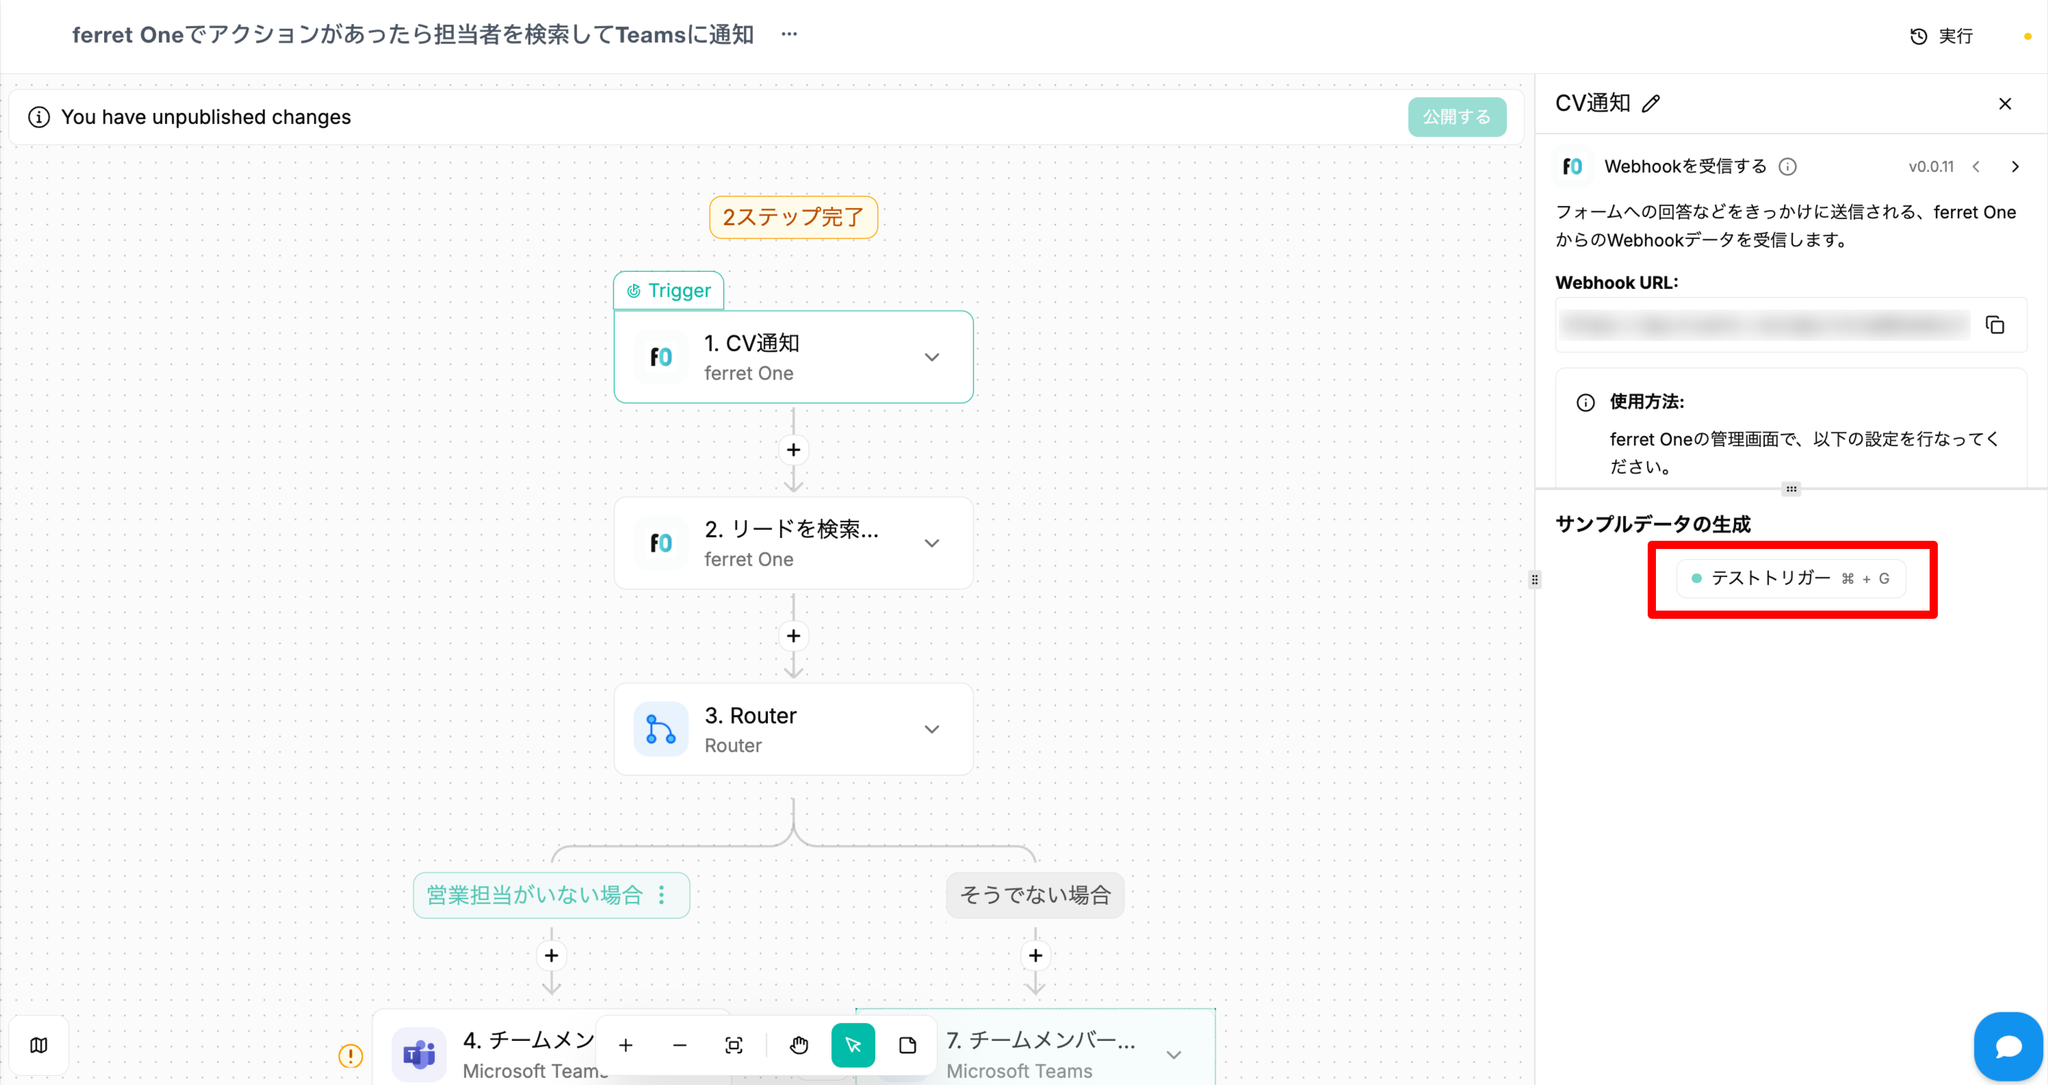Click the notes icon in bottom toolbar

pyautogui.click(x=907, y=1045)
